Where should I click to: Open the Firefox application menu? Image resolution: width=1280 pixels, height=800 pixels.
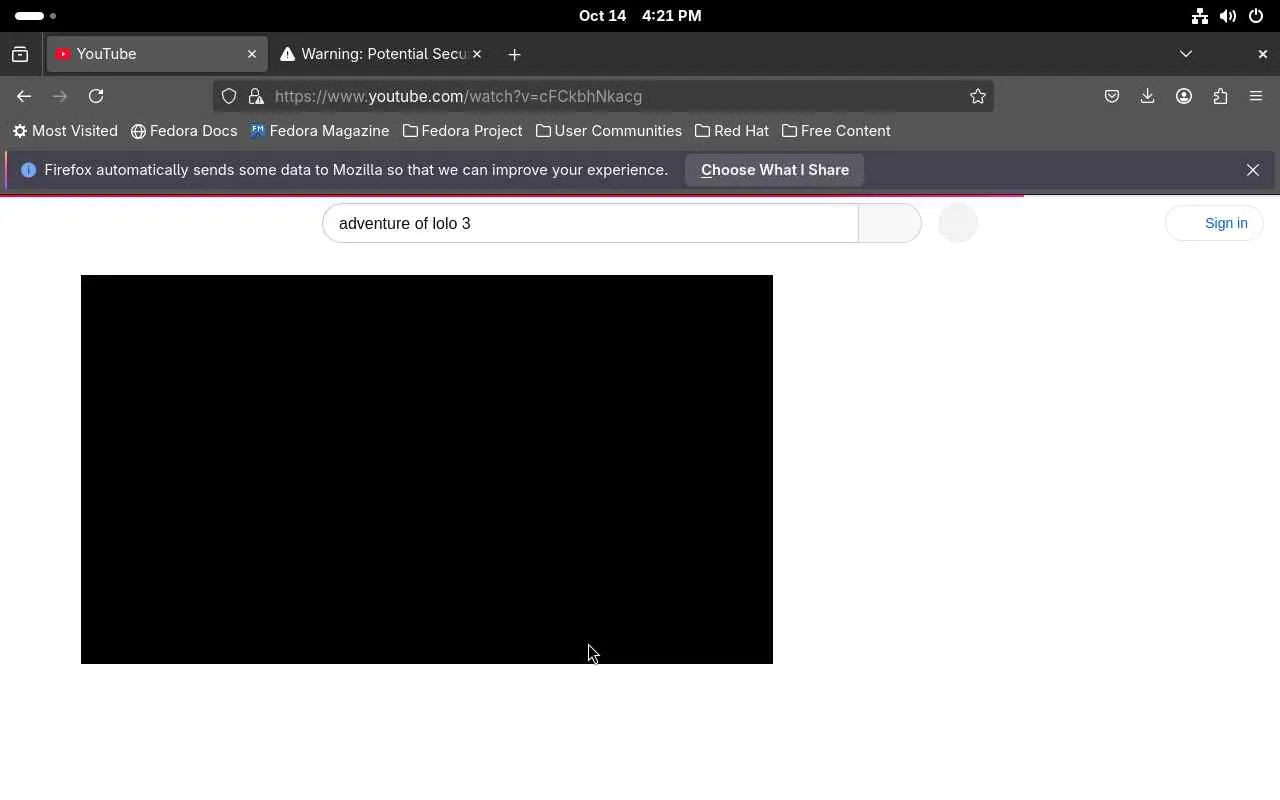coord(1256,96)
